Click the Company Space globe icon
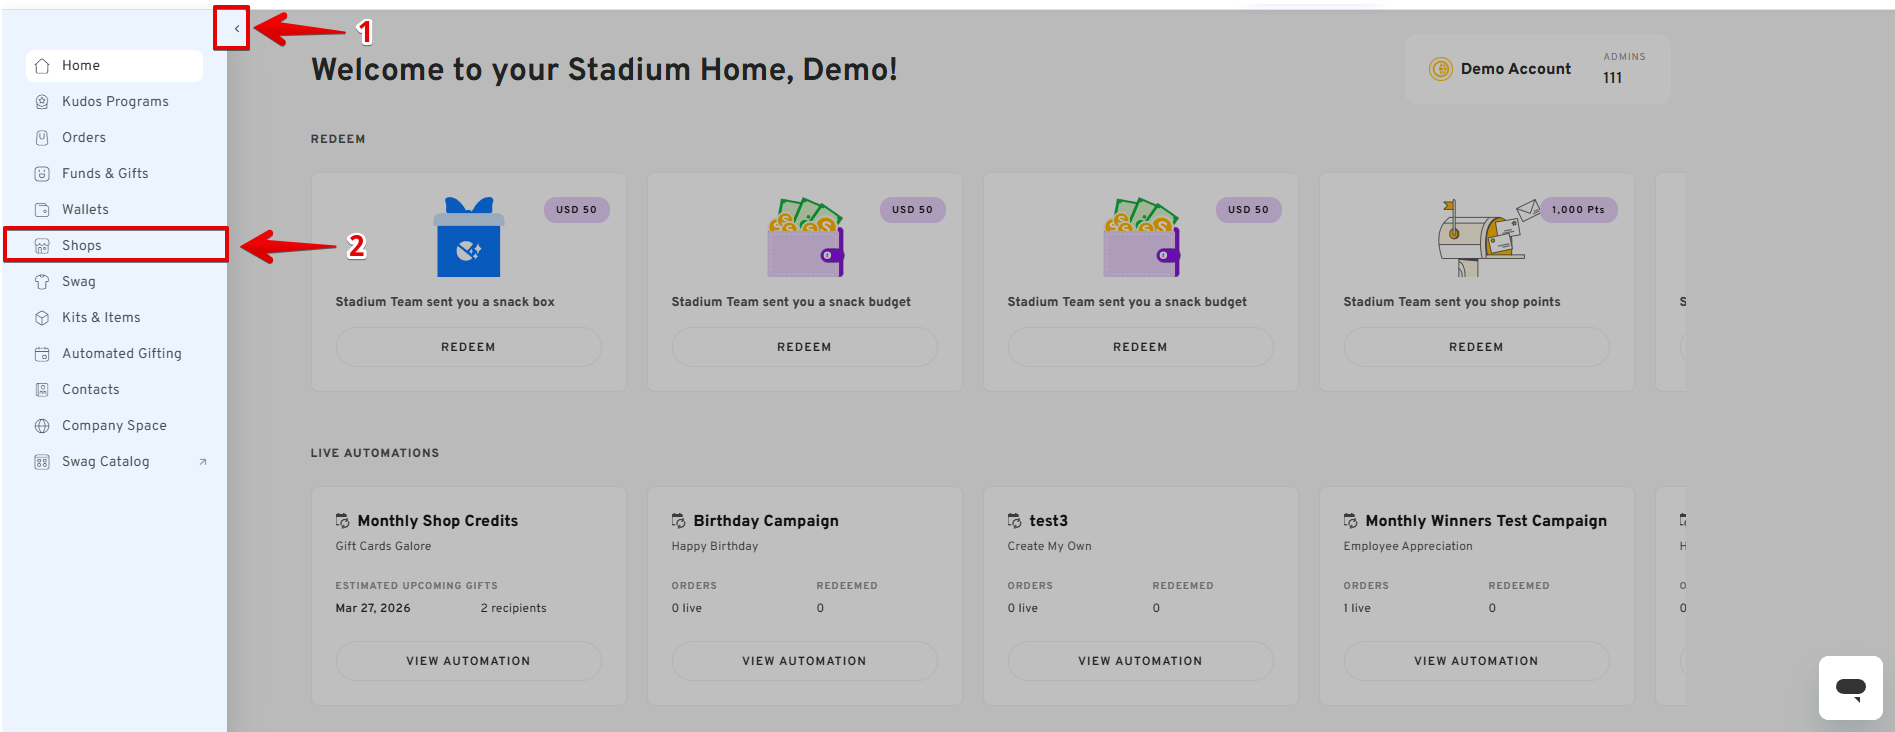This screenshot has width=1895, height=732. 42,426
